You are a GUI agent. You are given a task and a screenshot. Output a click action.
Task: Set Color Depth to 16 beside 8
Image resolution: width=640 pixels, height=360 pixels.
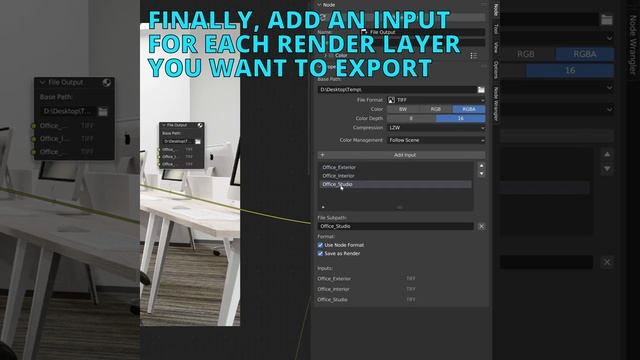coord(461,118)
